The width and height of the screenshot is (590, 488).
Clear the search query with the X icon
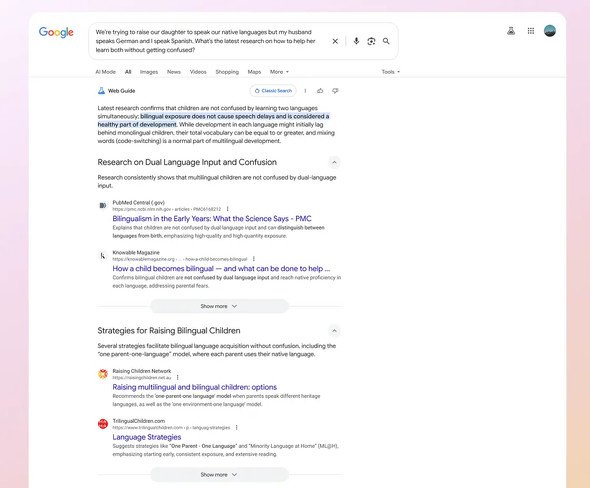point(335,41)
